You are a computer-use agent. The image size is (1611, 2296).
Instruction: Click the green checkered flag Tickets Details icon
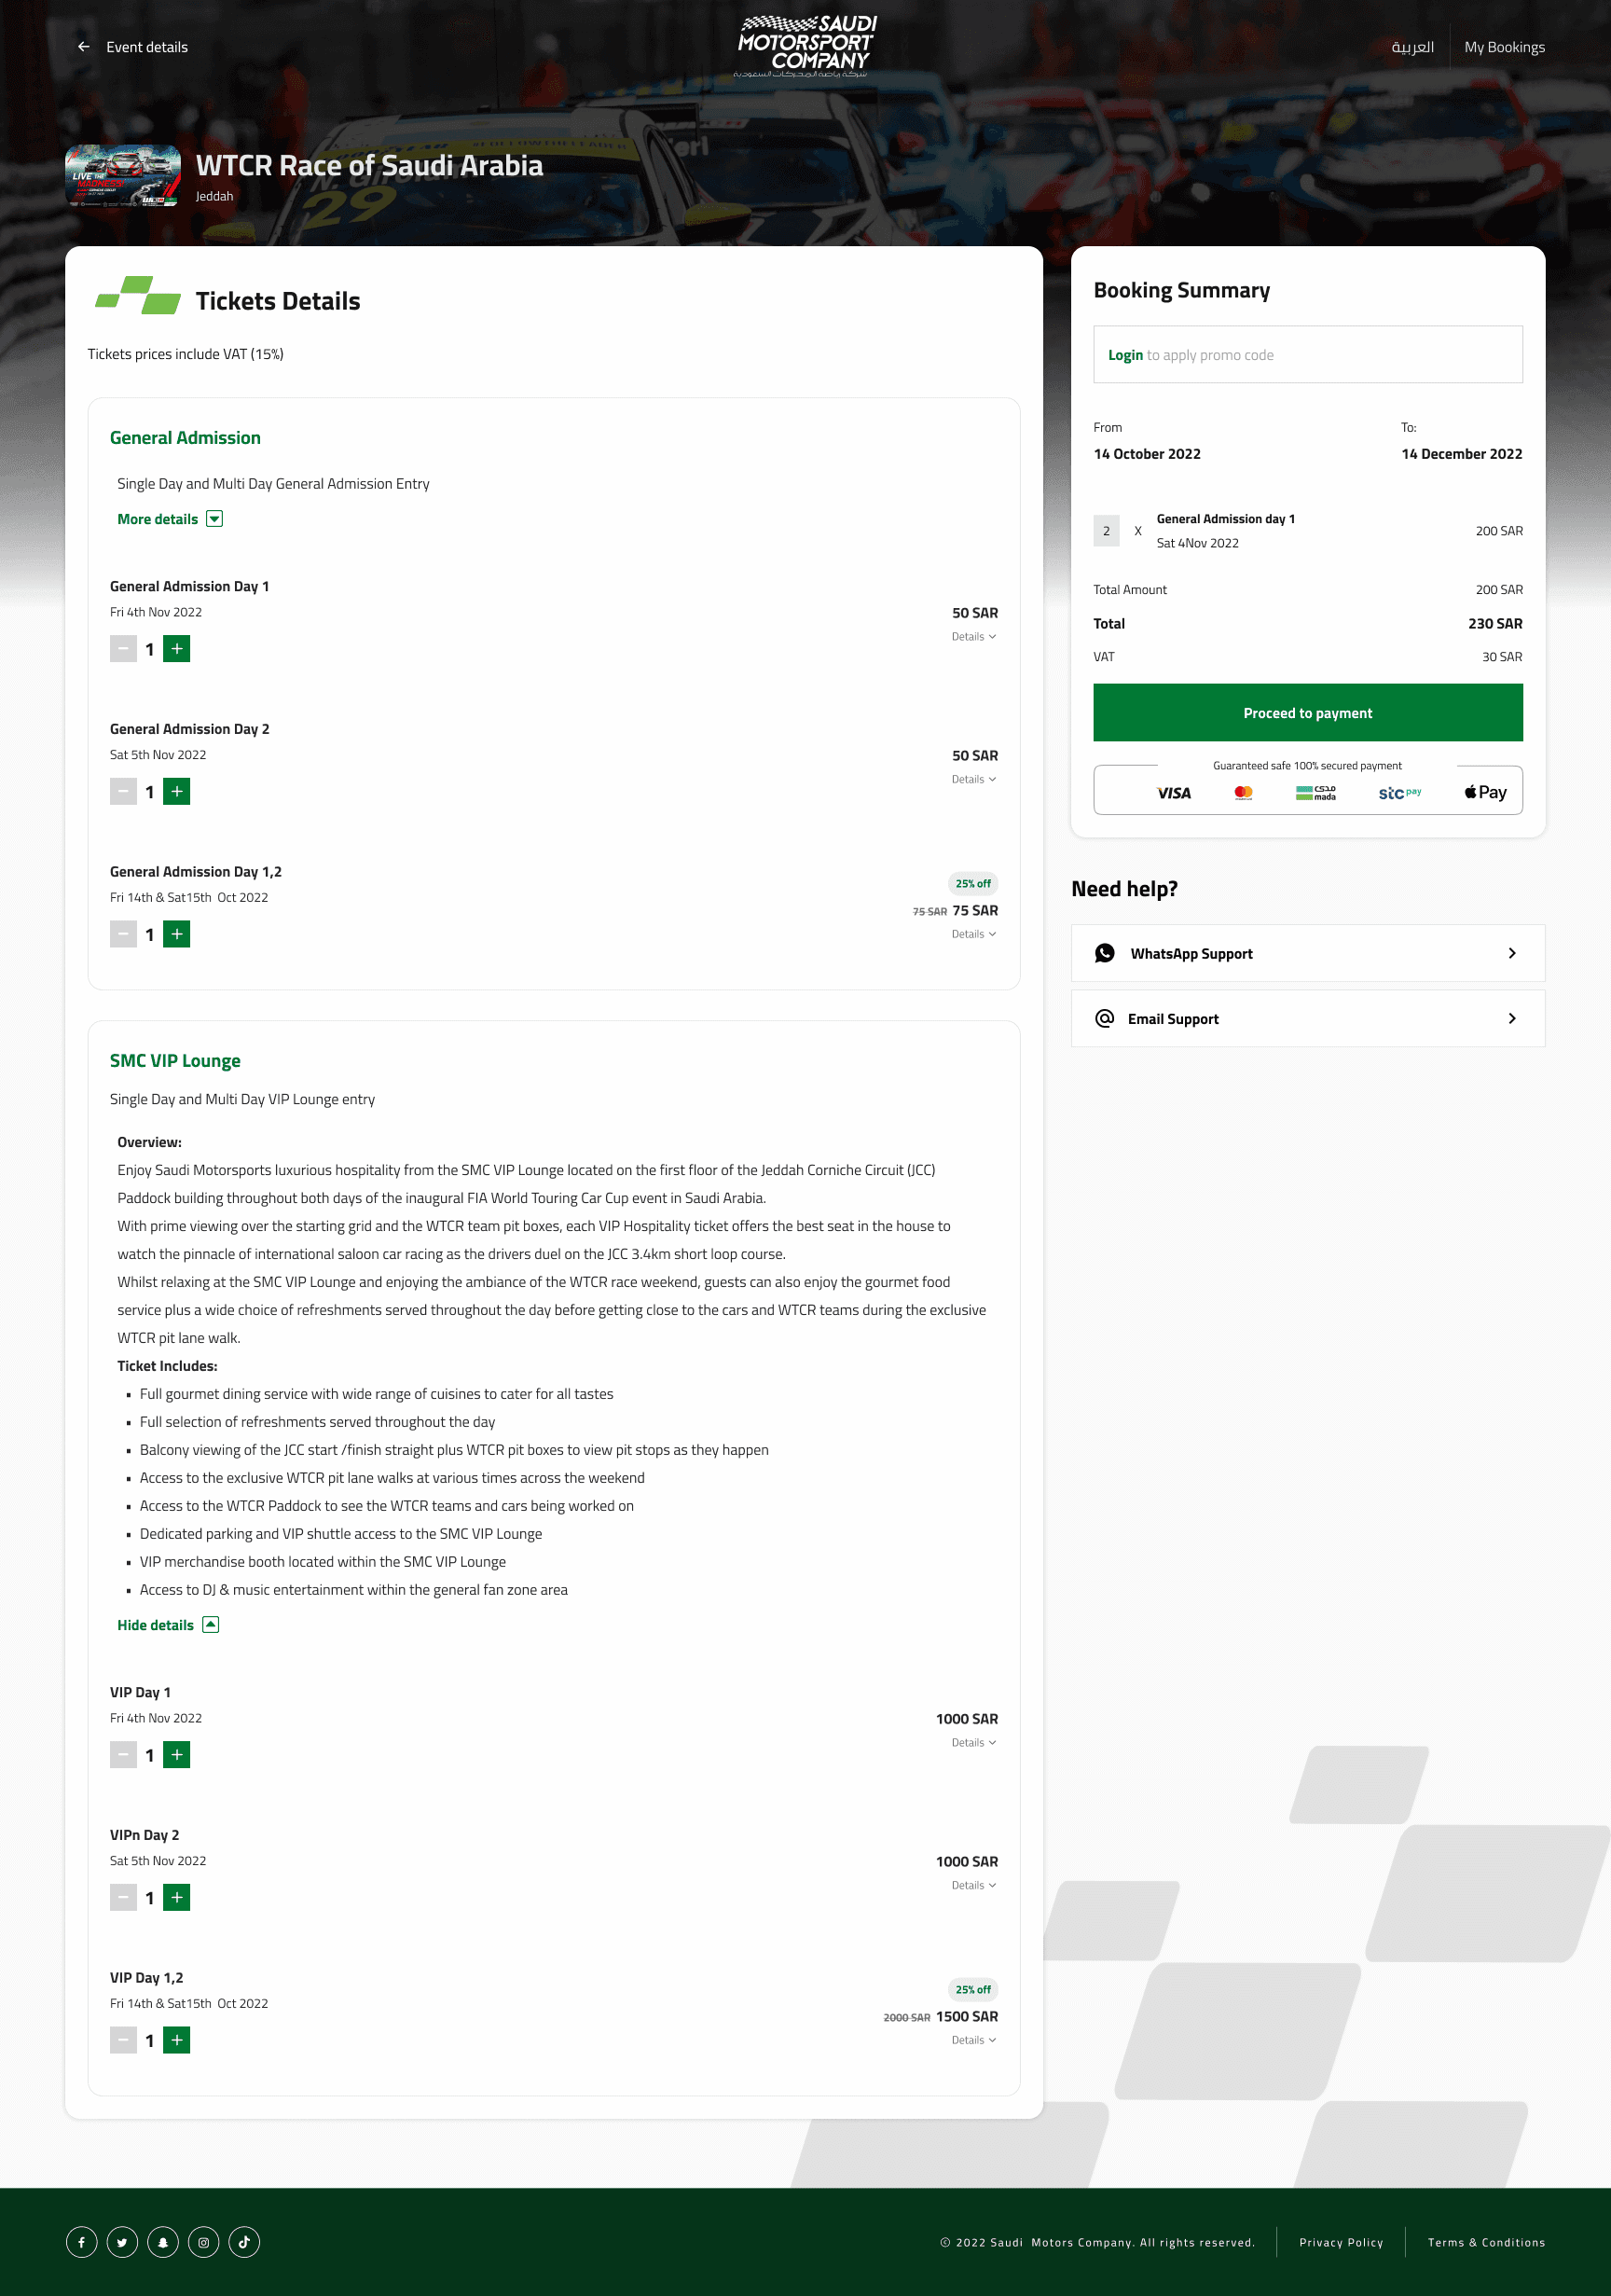pos(138,296)
